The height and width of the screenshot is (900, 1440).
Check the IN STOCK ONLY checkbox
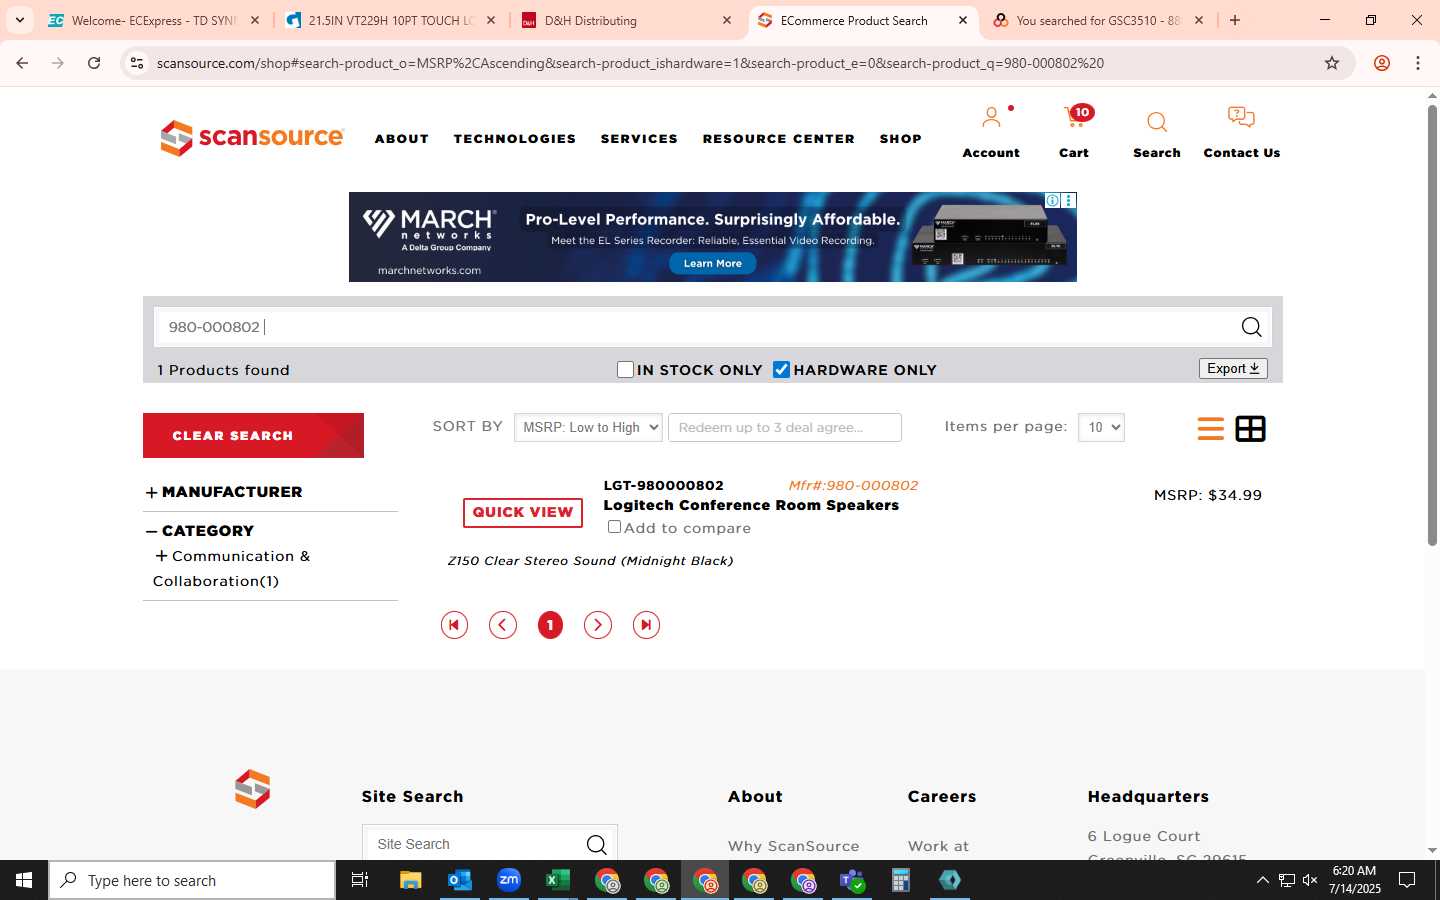click(x=625, y=370)
